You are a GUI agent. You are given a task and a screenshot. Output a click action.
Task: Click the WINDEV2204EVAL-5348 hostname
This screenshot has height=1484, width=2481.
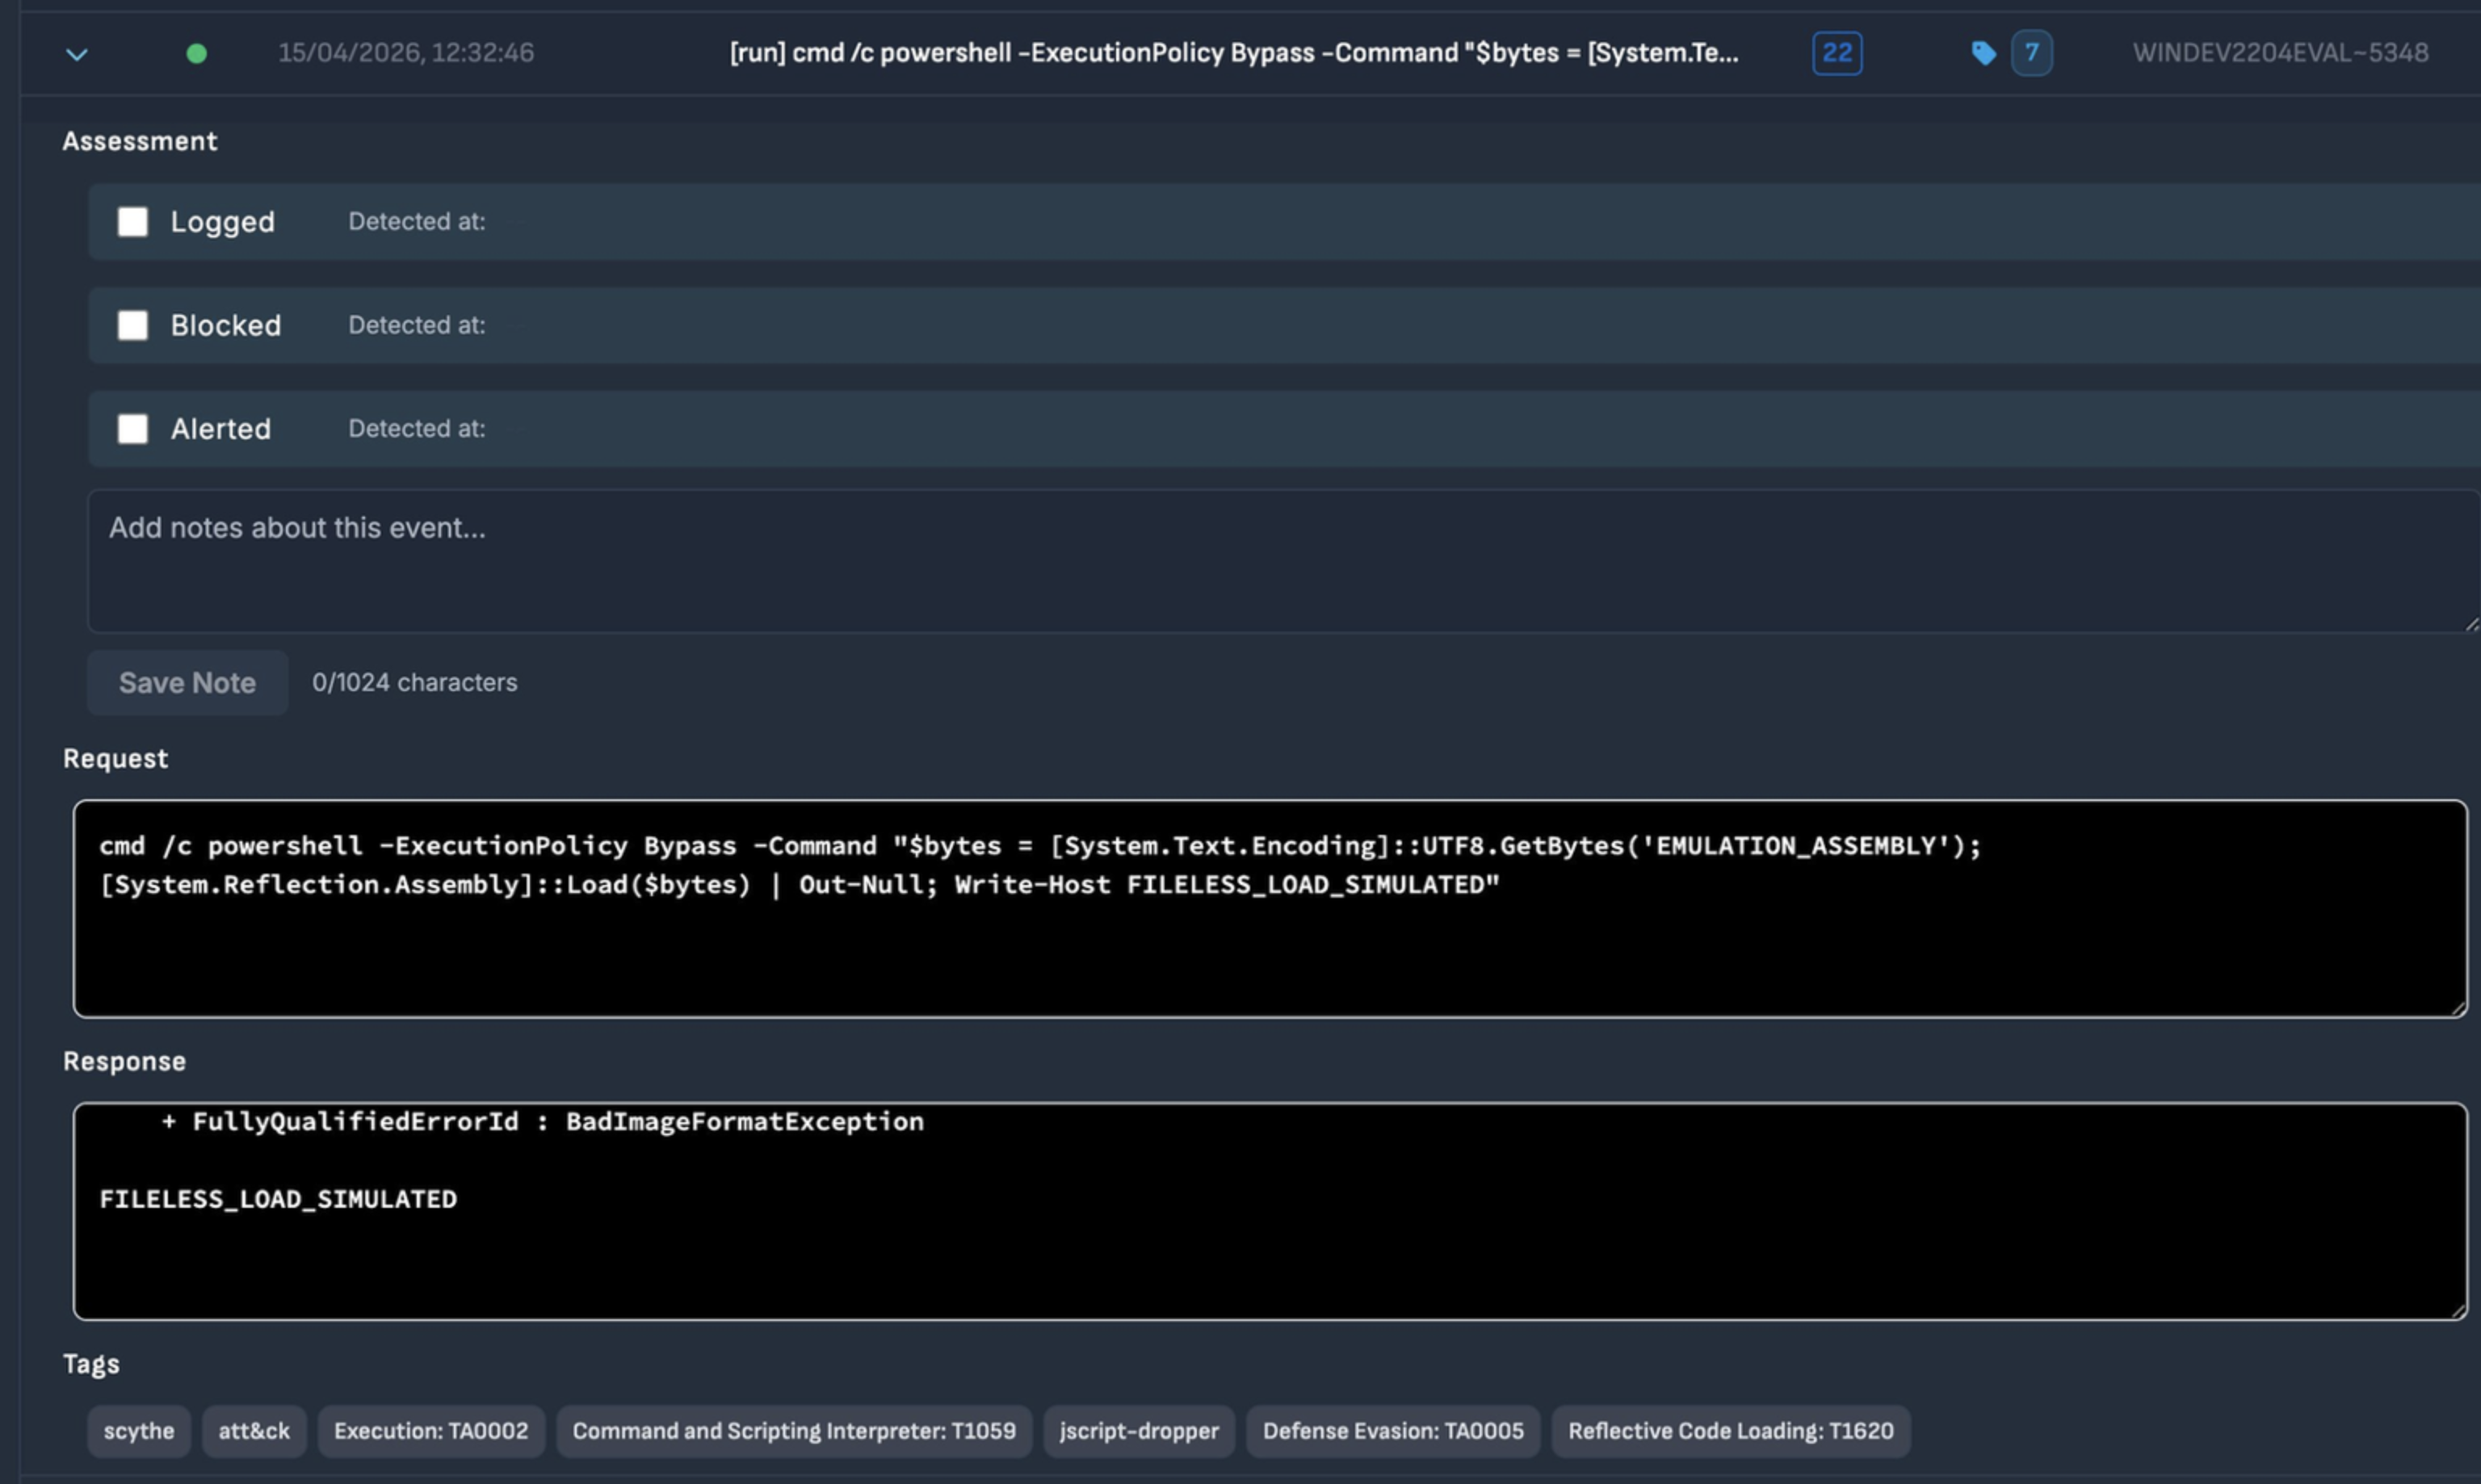coord(2280,53)
